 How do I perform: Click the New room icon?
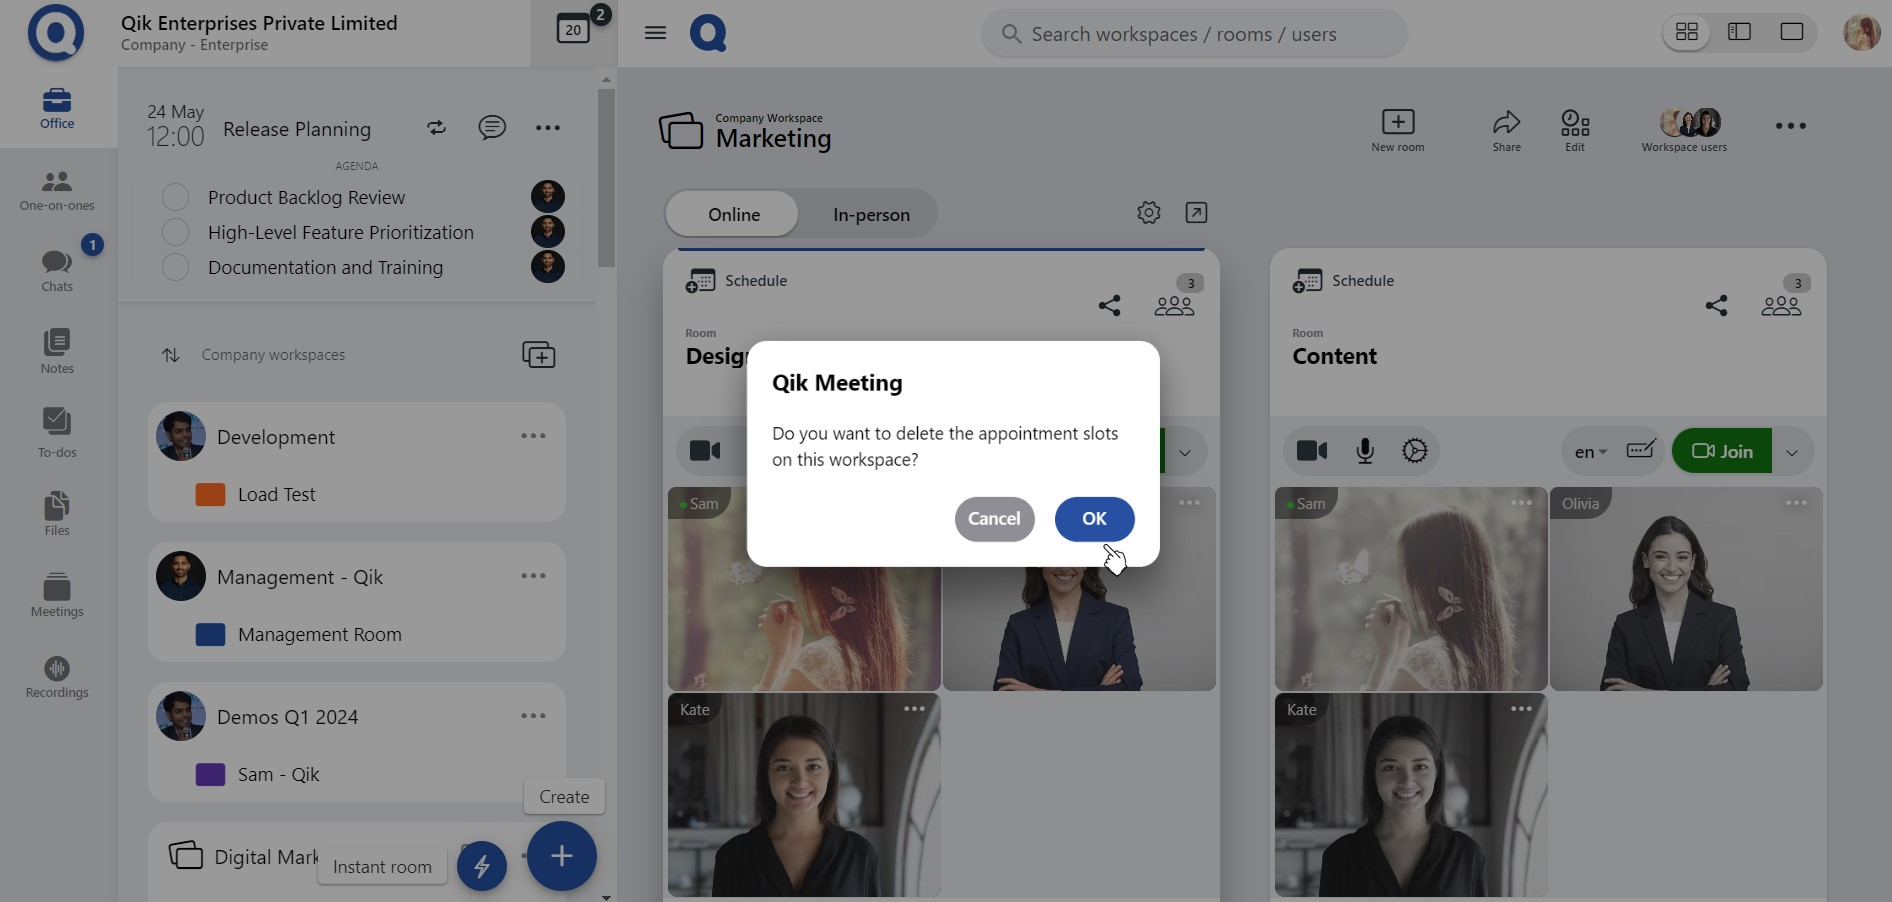(x=1397, y=130)
